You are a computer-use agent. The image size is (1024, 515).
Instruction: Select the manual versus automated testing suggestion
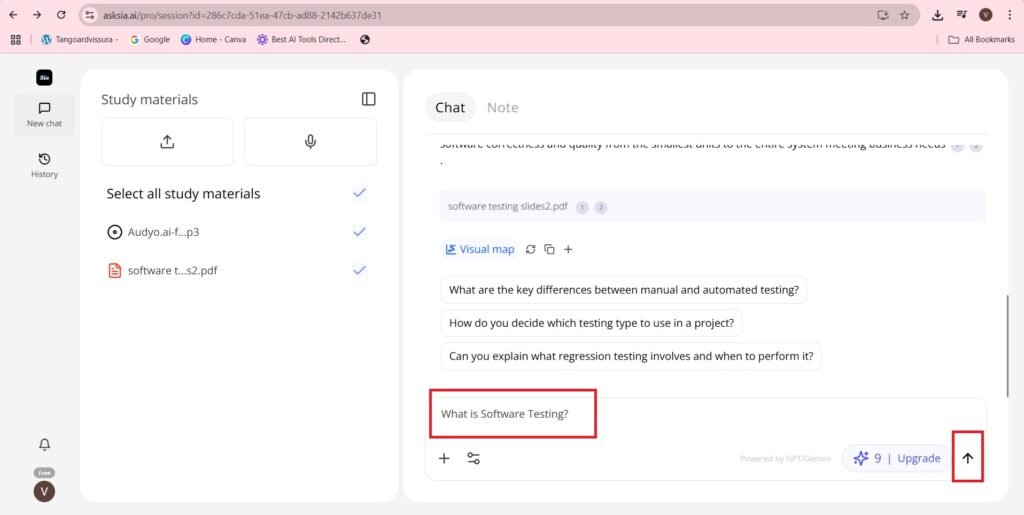pyautogui.click(x=624, y=290)
